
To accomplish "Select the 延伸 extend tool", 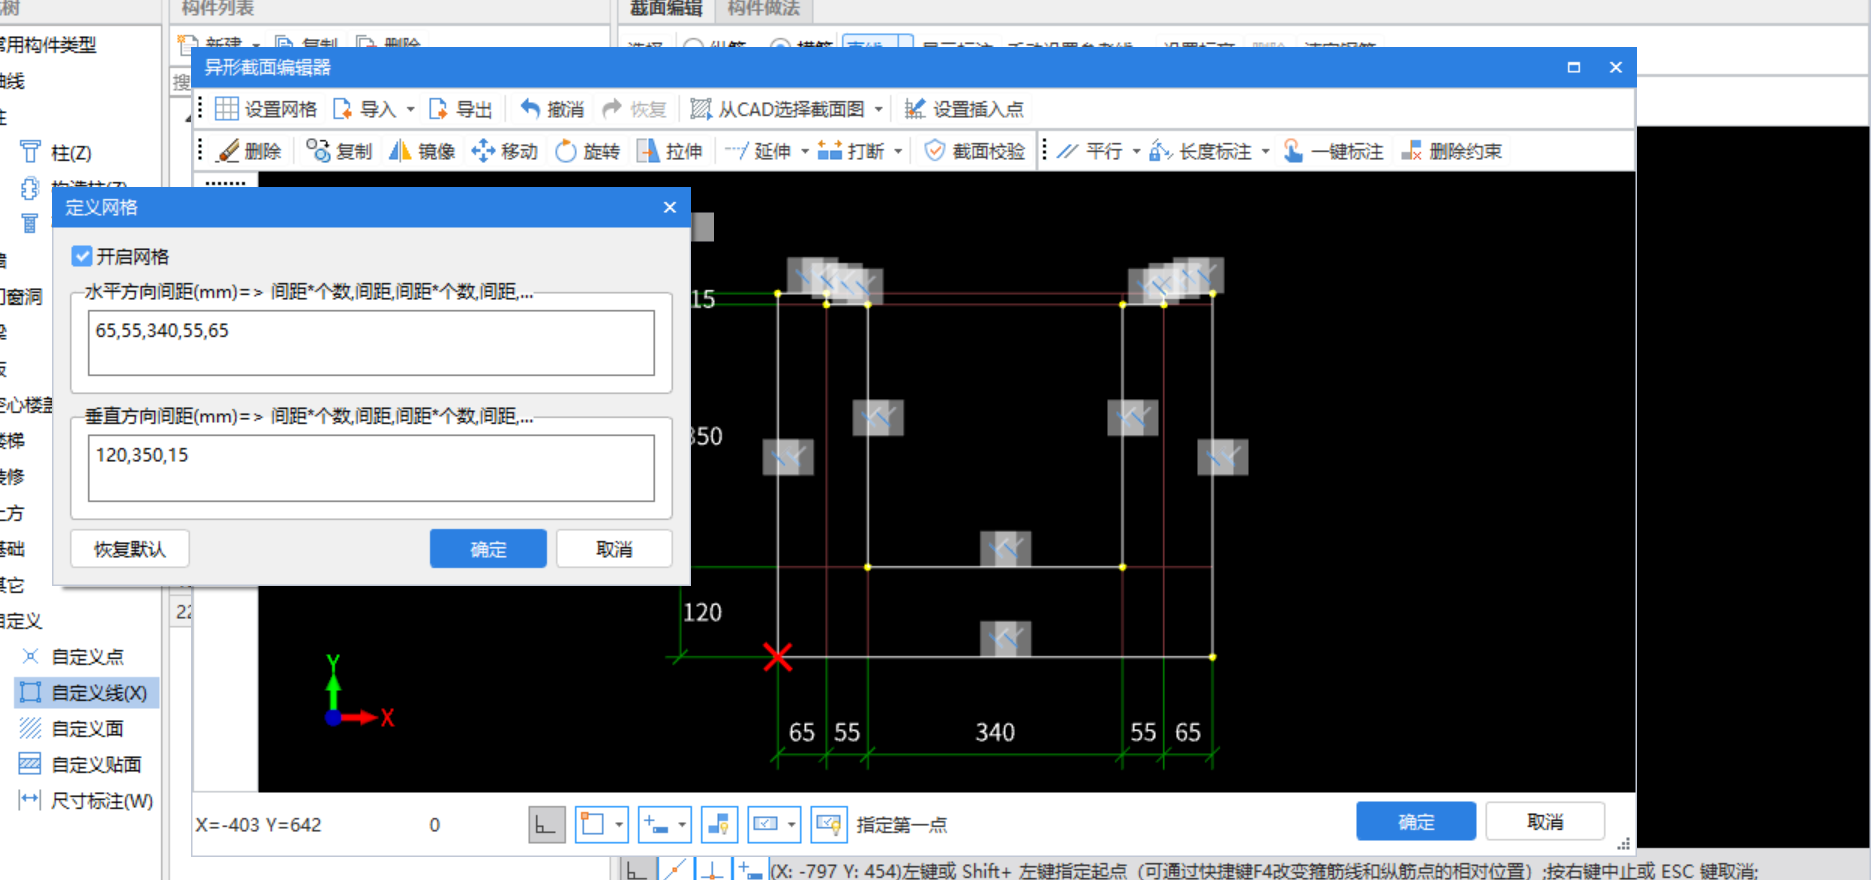I will pos(757,151).
